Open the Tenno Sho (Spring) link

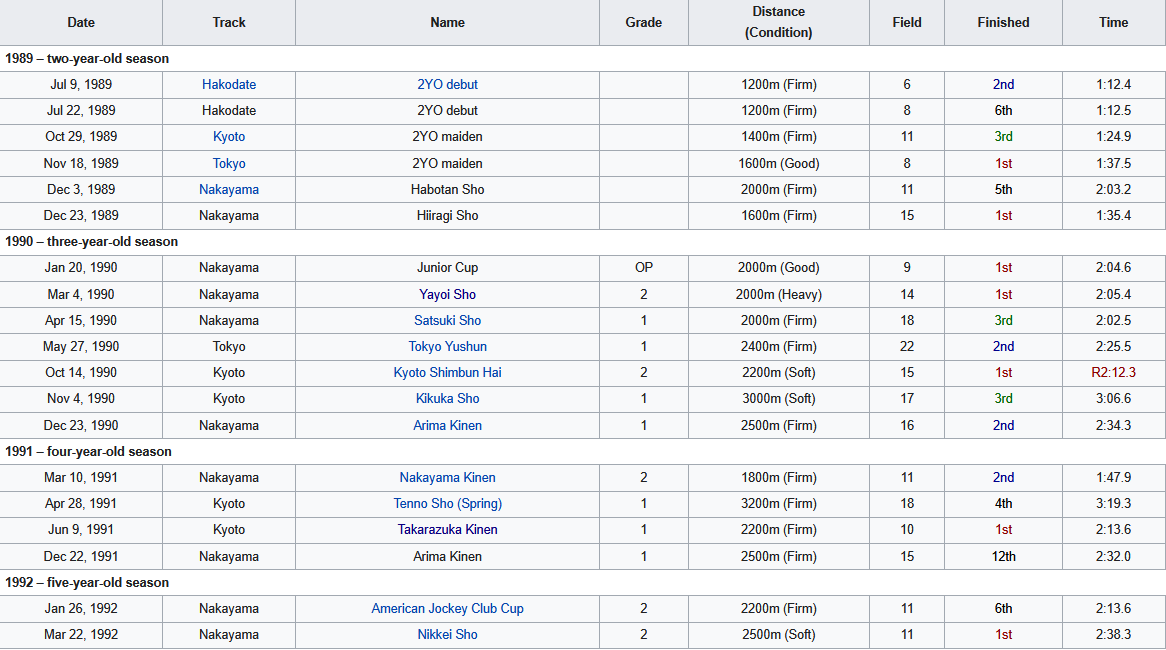tap(447, 503)
